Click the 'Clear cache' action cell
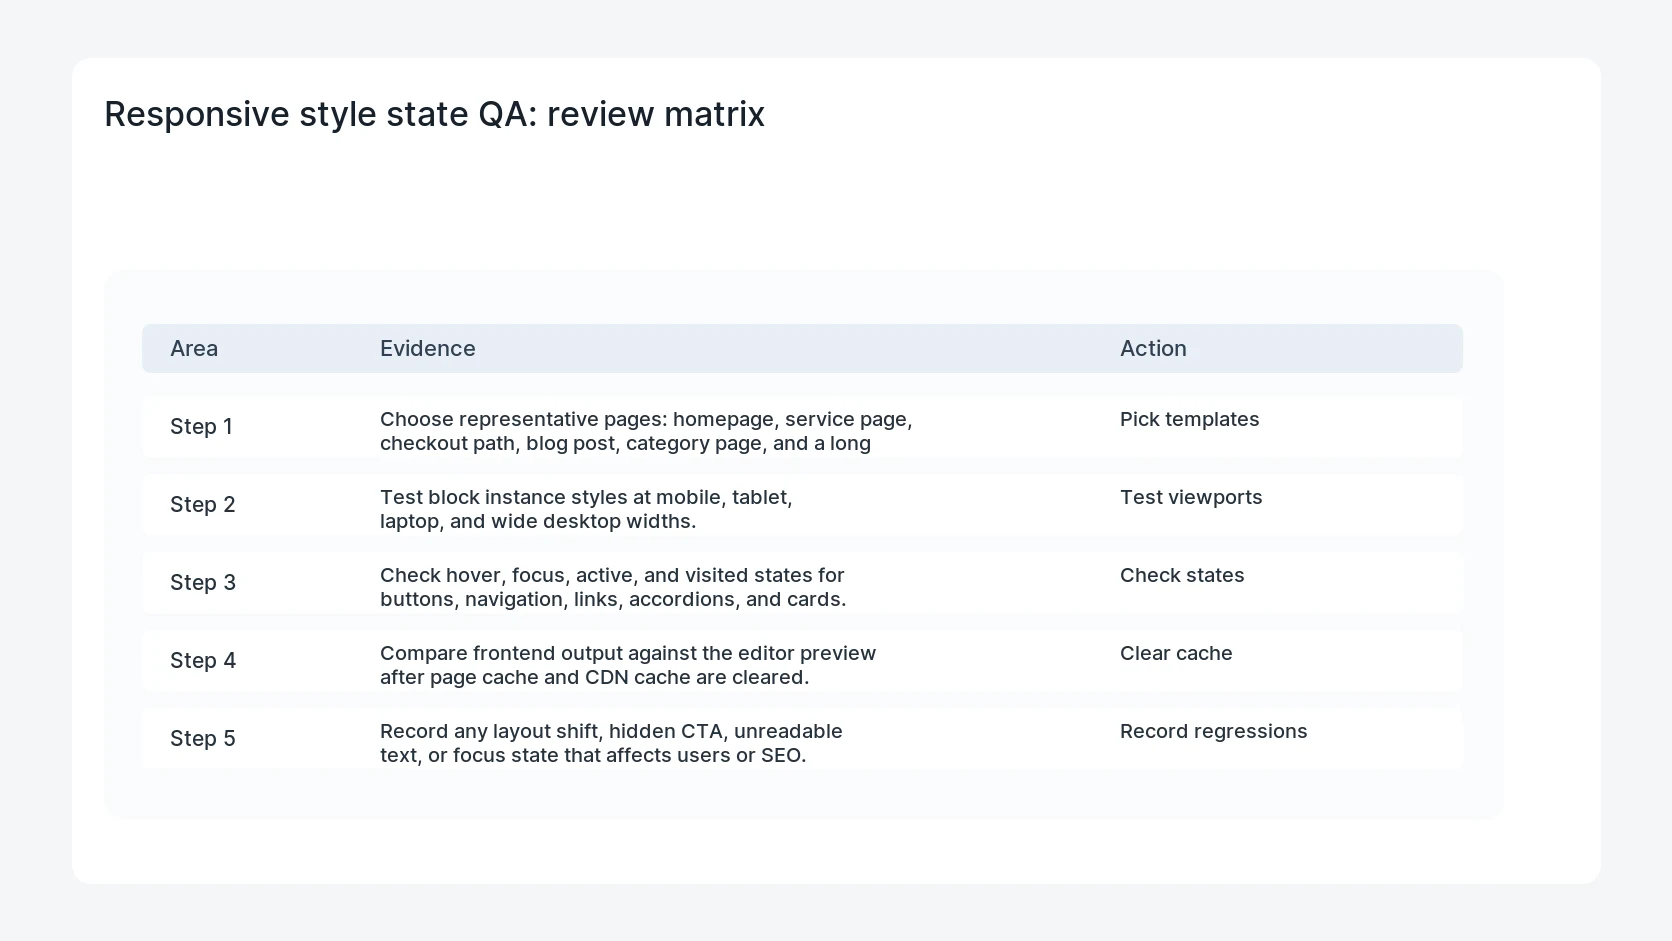The width and height of the screenshot is (1672, 941). (1176, 653)
